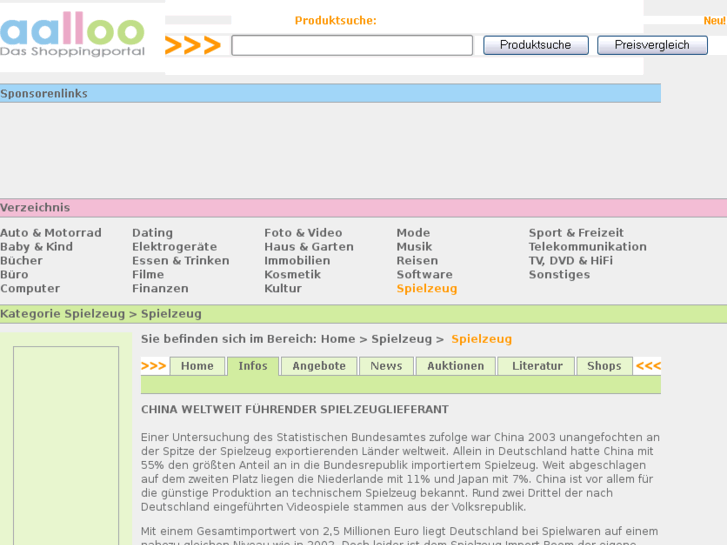This screenshot has width=727, height=545.
Task: Click the orange >>> before the Home tab
Action: [x=153, y=366]
